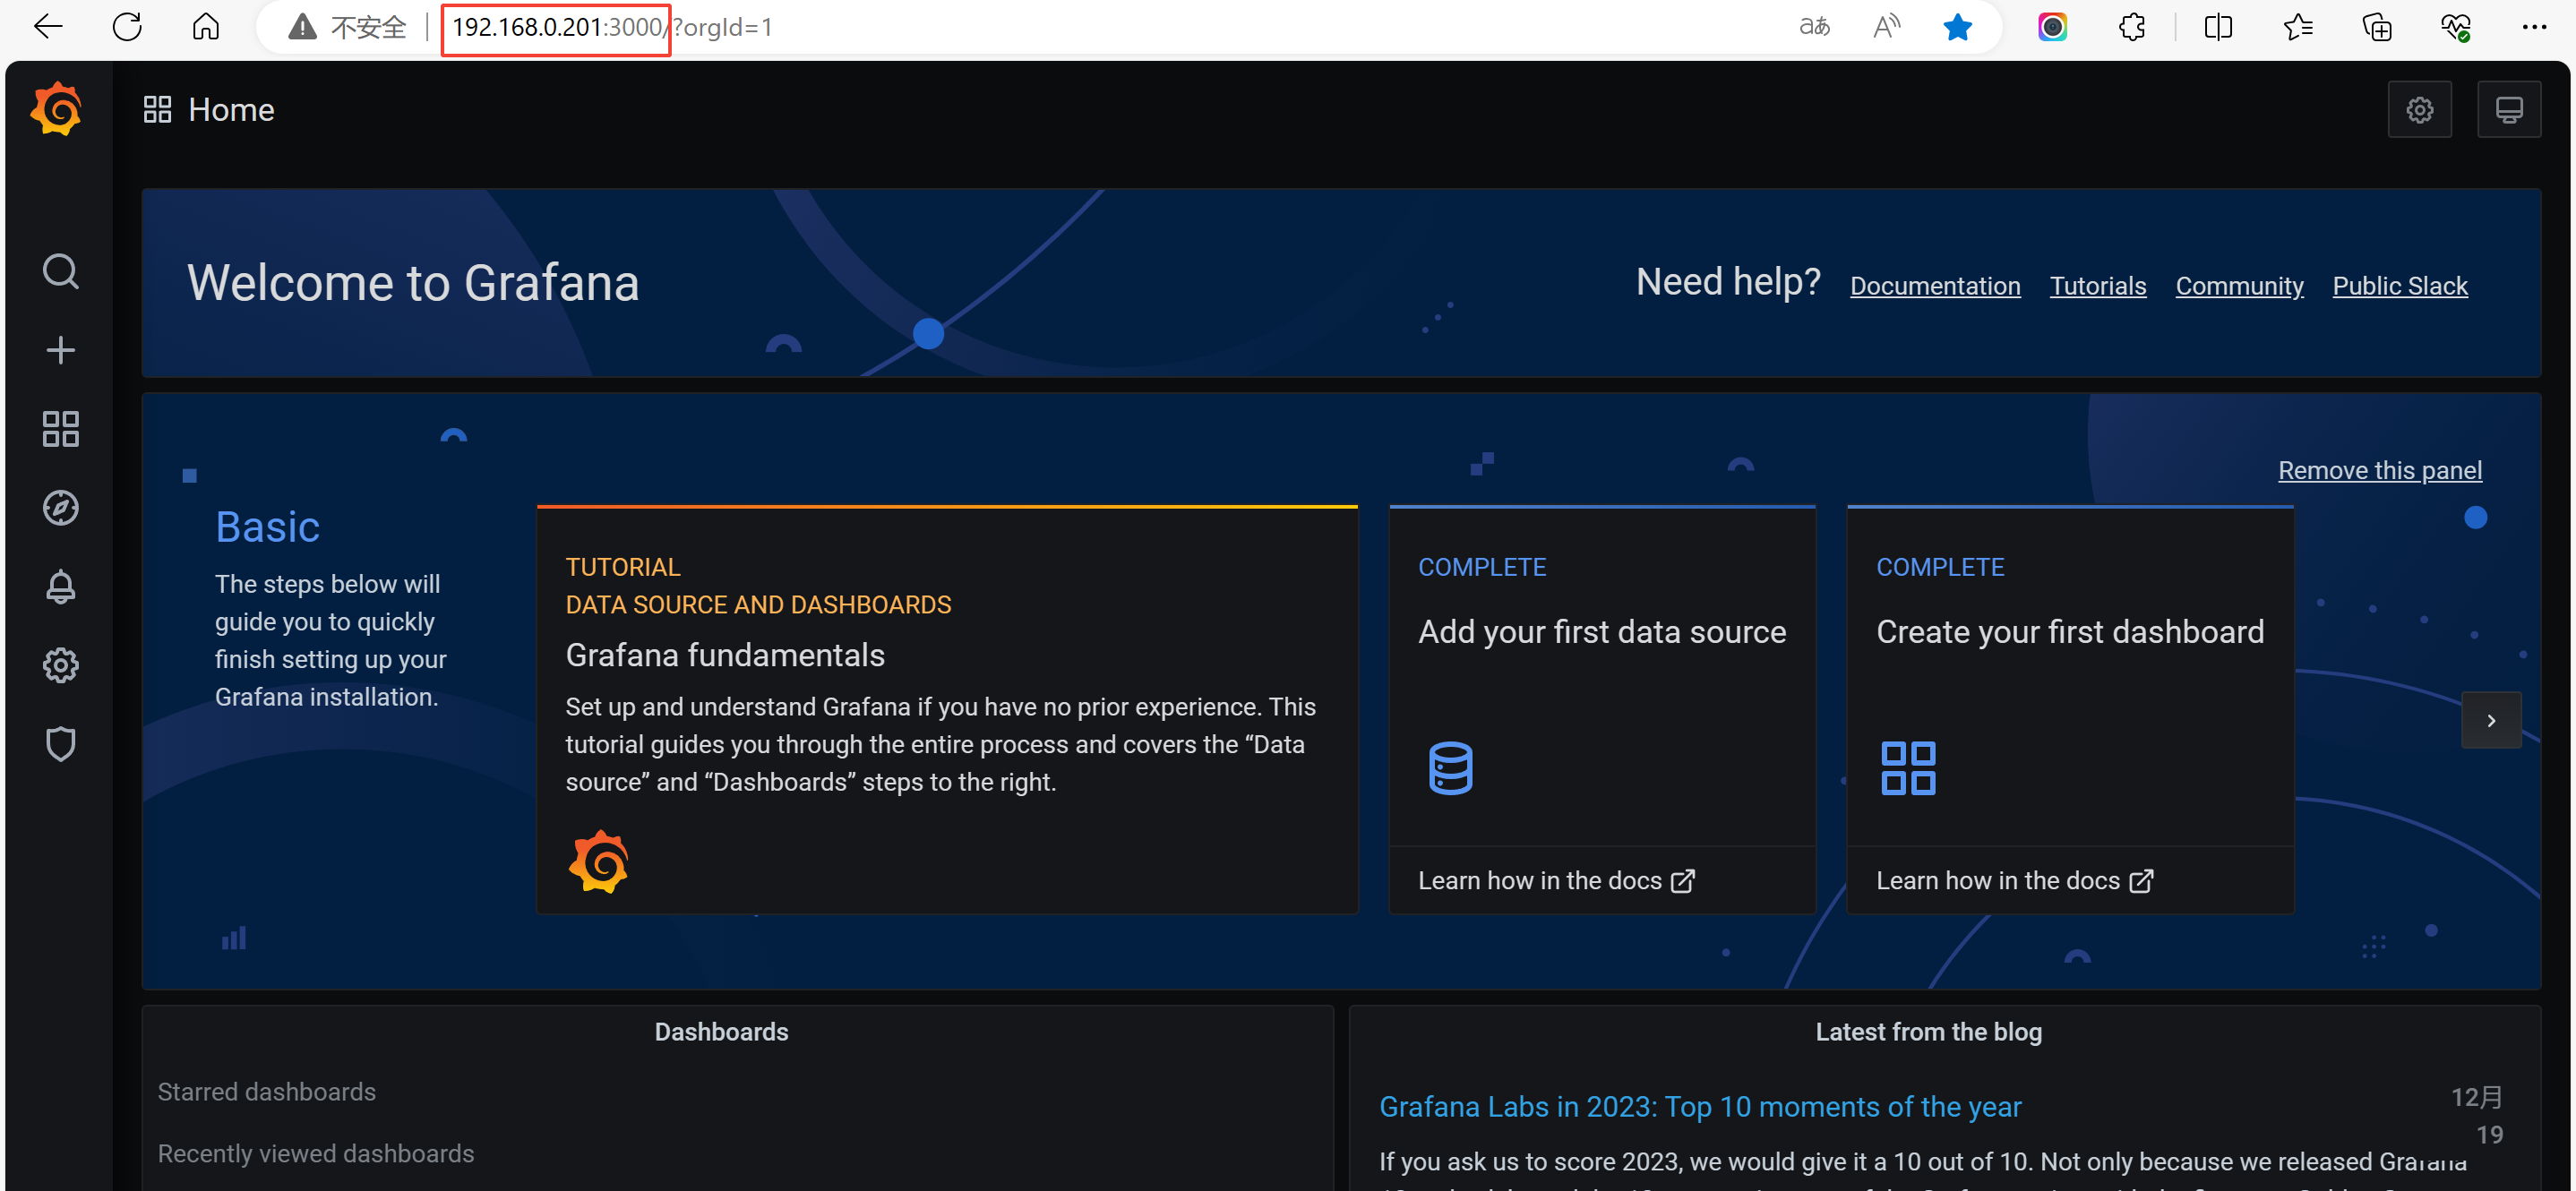The height and width of the screenshot is (1191, 2576).
Task: Open the browser extensions puzzle icon
Action: [2132, 27]
